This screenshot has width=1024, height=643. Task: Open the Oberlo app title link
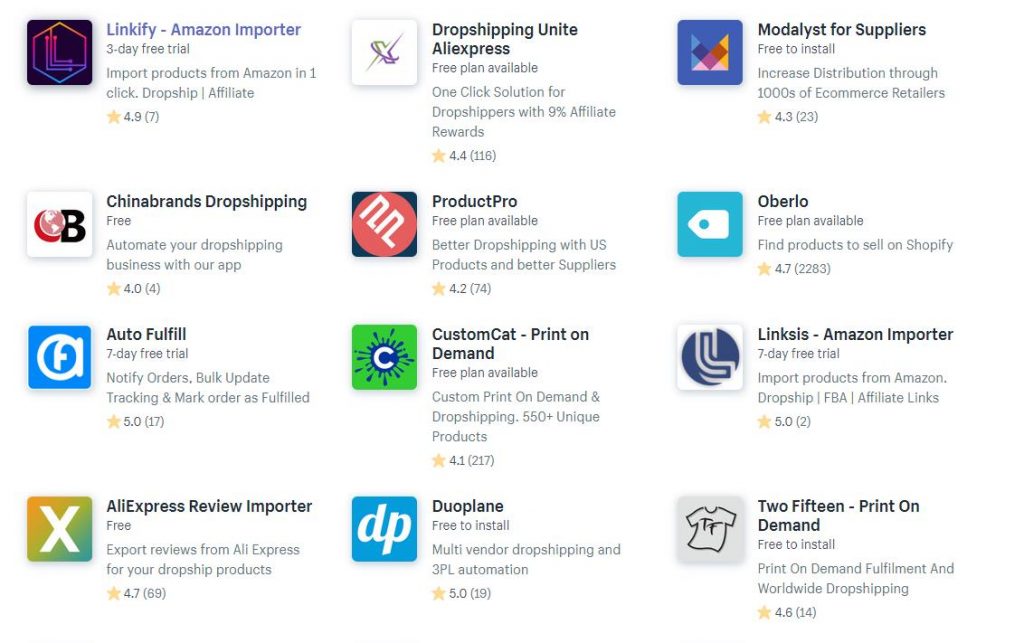(783, 202)
